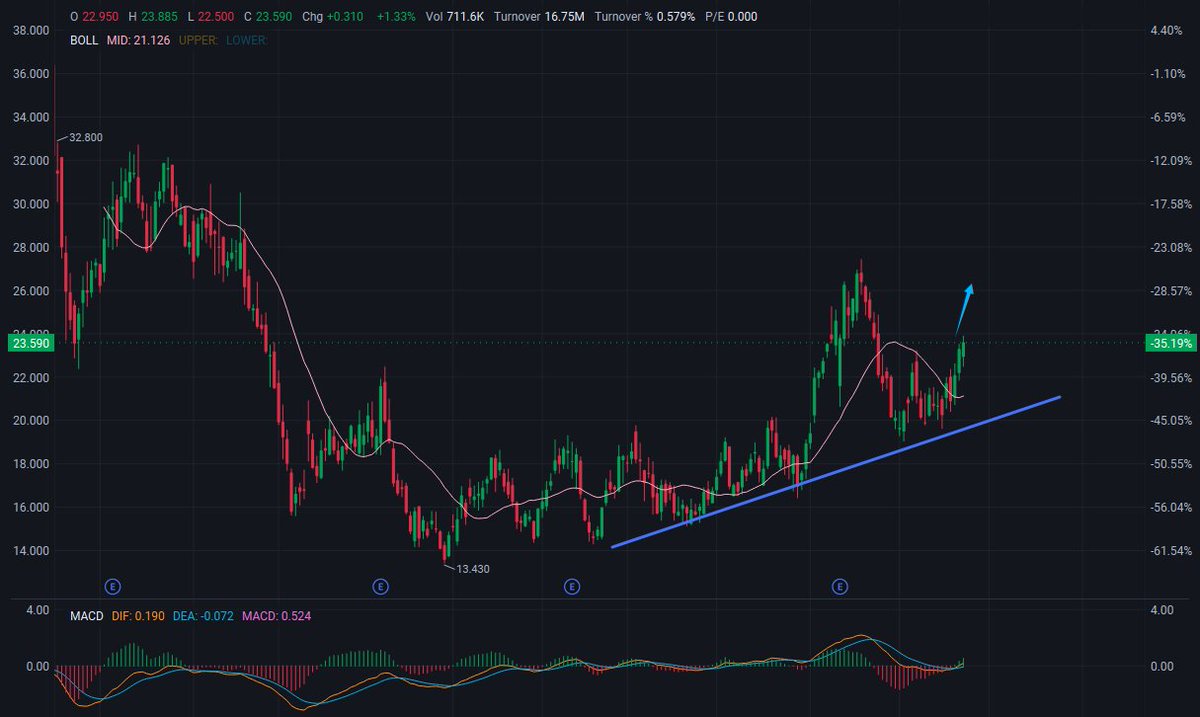Click the 14.000 price axis label
The image size is (1200, 717).
[31, 551]
